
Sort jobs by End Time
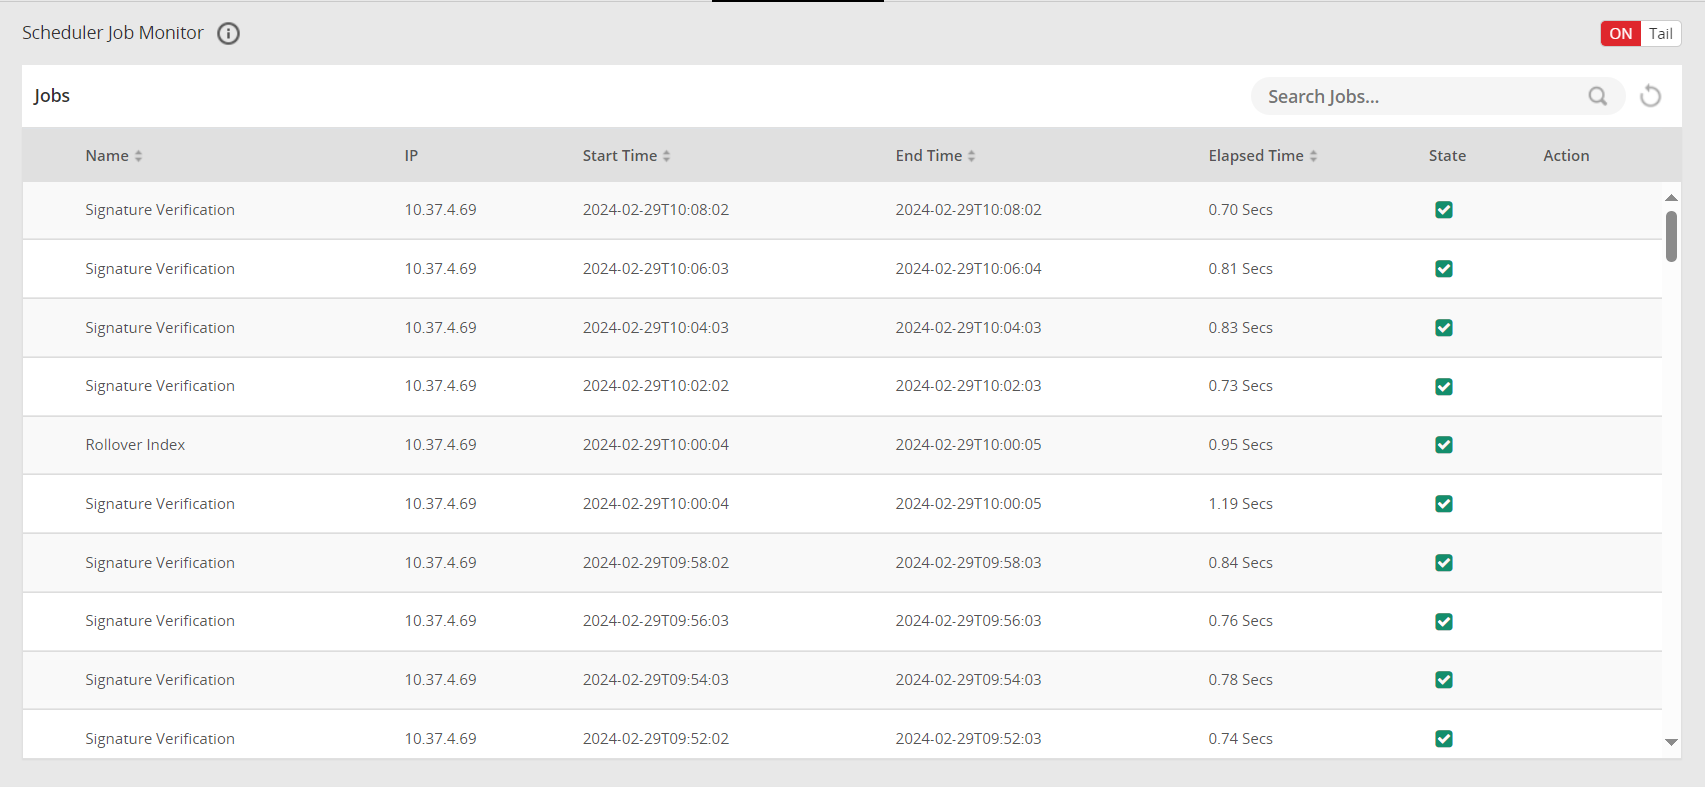point(971,156)
